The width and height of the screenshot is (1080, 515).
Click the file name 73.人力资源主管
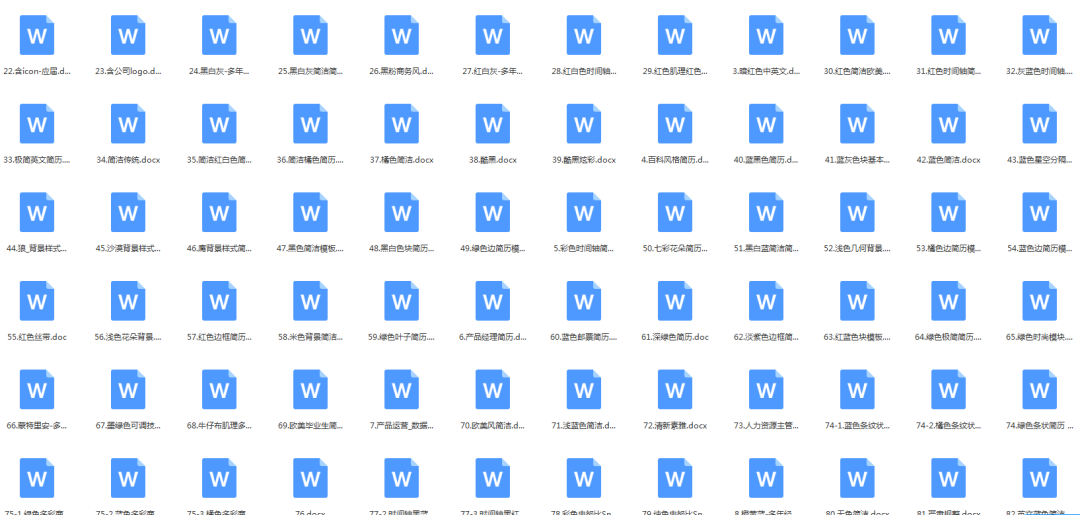[x=767, y=425]
